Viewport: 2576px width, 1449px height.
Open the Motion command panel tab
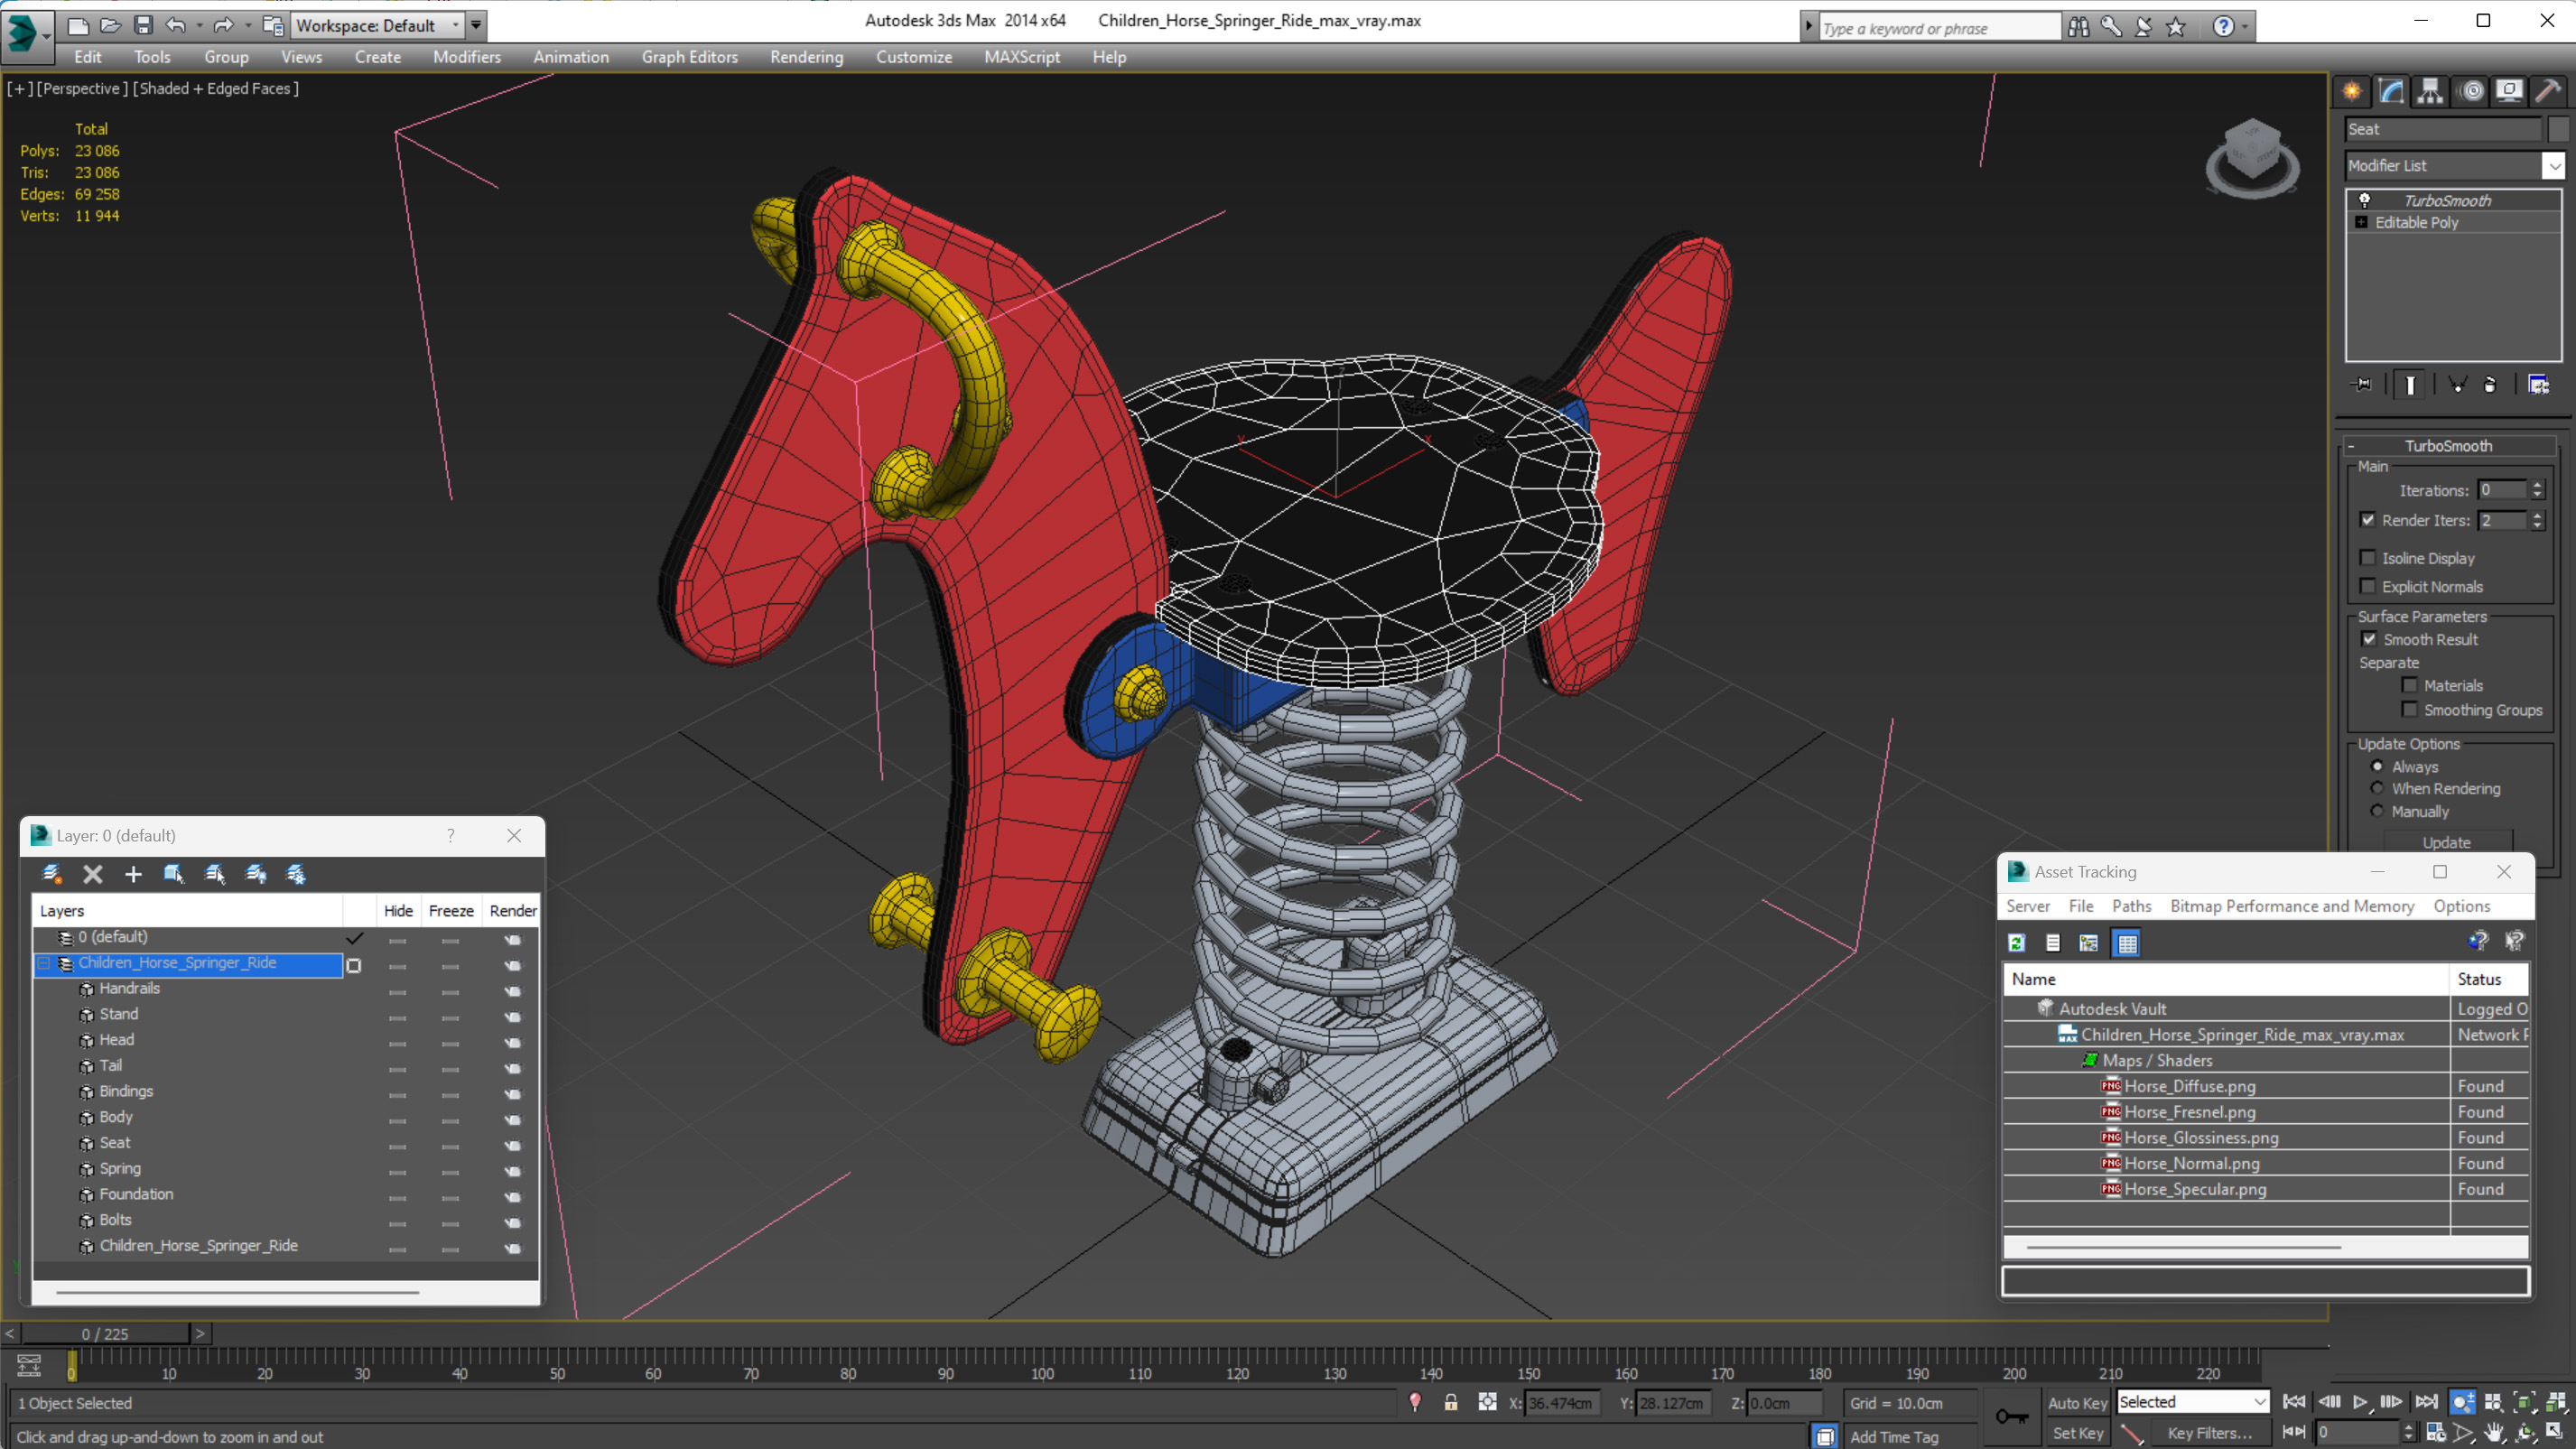[x=2472, y=92]
